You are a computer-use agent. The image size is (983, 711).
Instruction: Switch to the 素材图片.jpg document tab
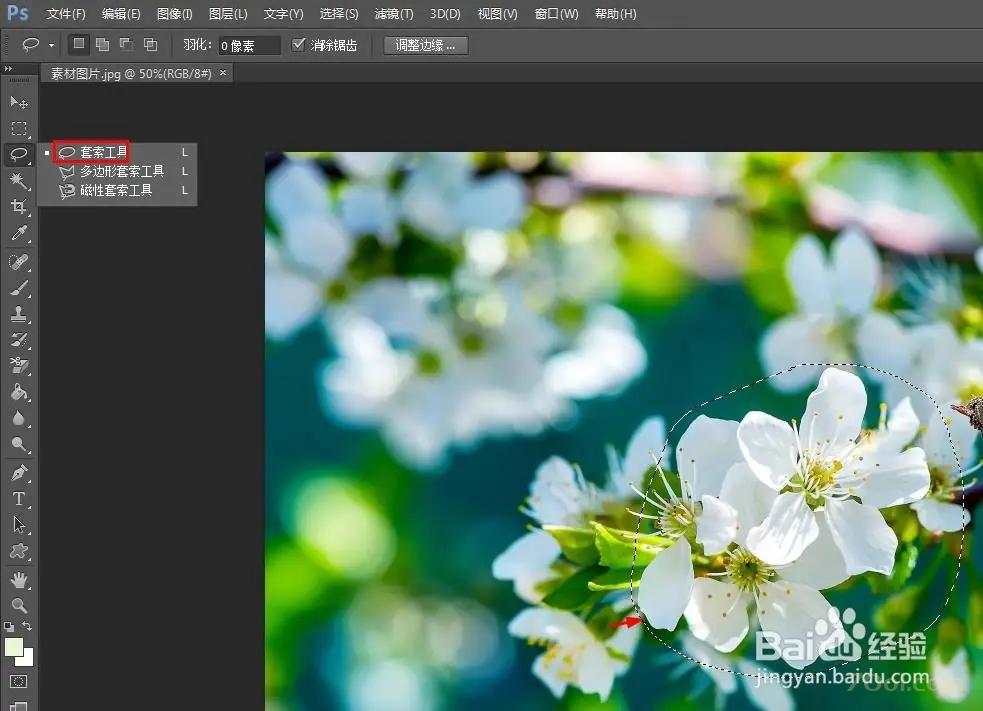[131, 73]
